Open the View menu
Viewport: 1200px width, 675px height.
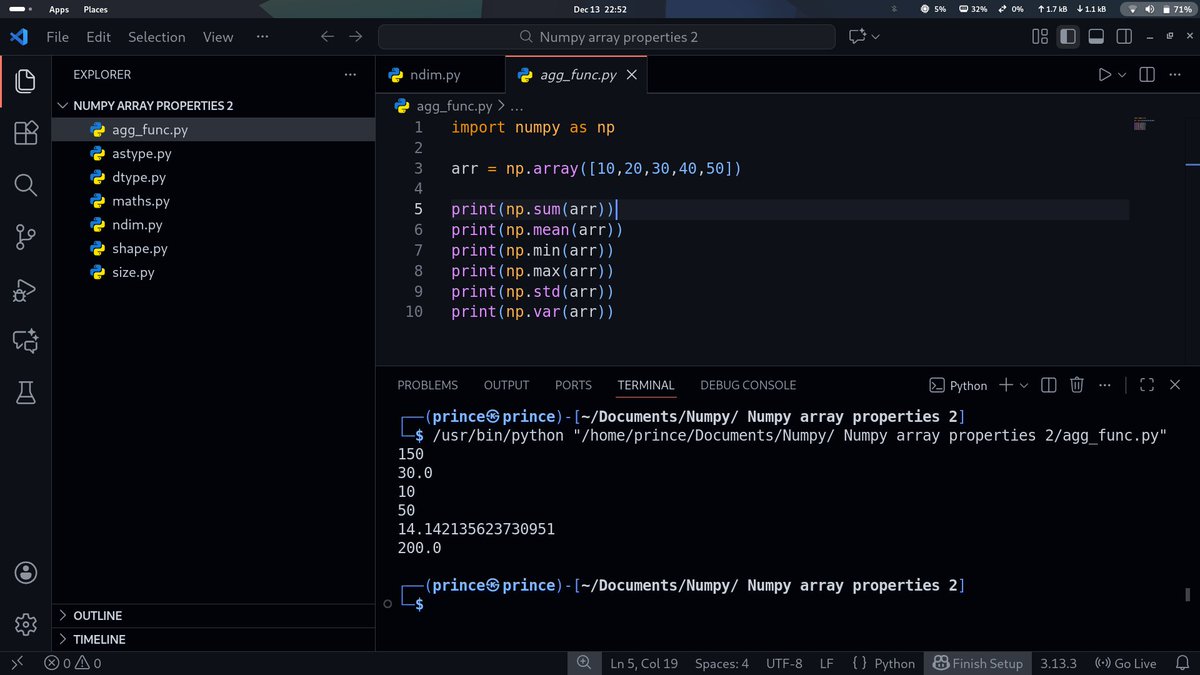point(217,36)
